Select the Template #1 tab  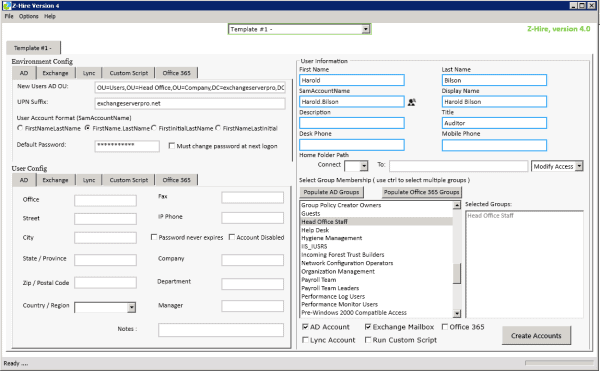point(33,48)
